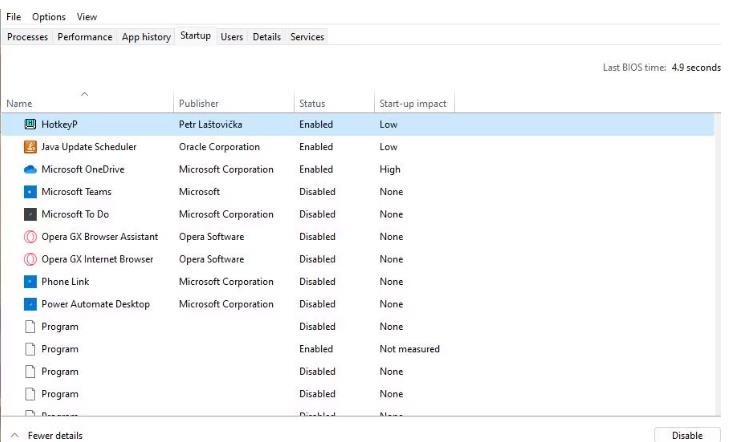Select the Microsoft OneDrive entry
The height and width of the screenshot is (442, 737).
[x=83, y=169]
